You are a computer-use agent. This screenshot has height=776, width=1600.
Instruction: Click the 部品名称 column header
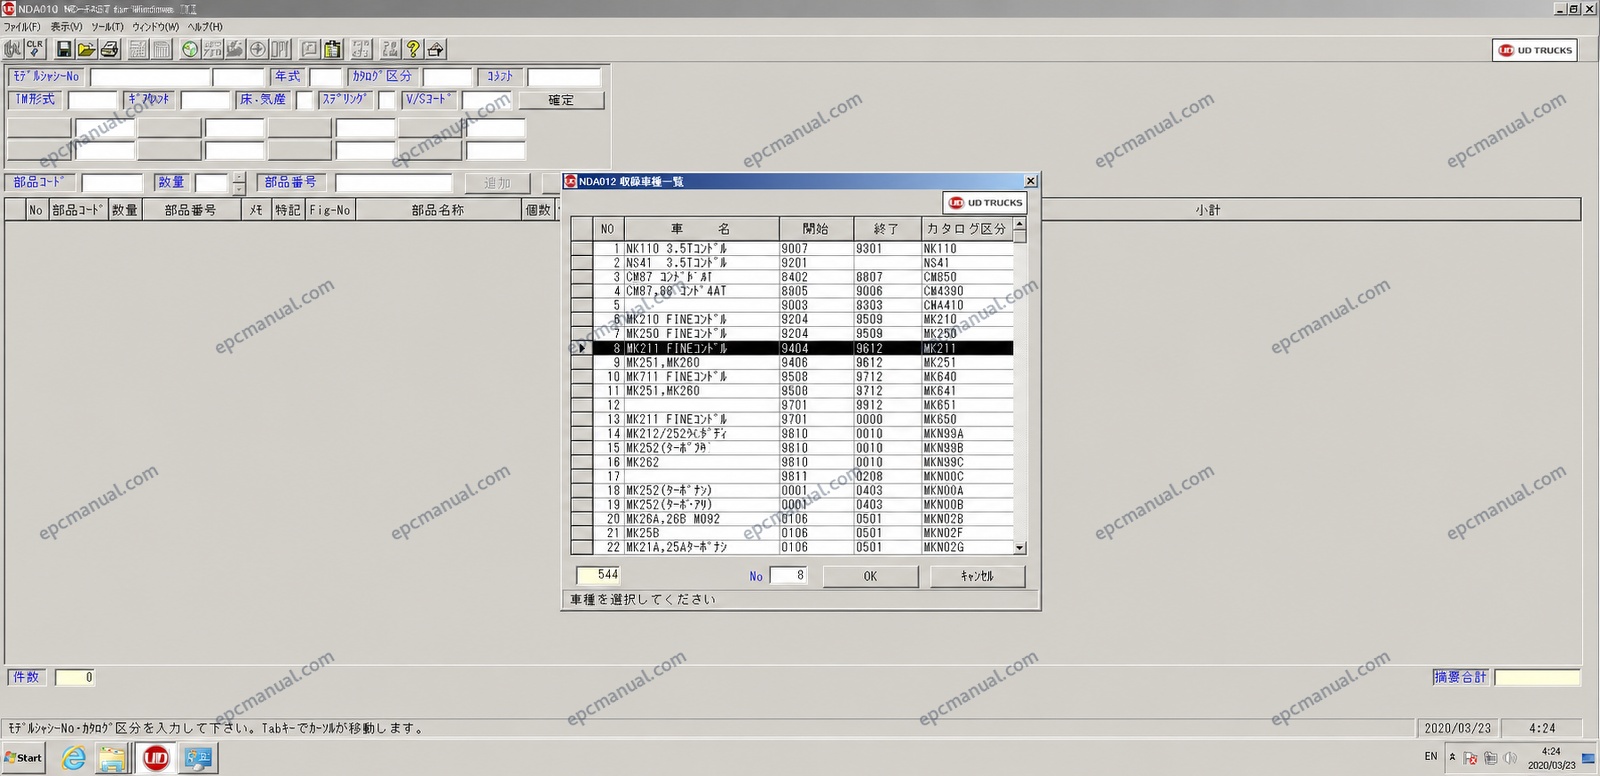point(438,210)
